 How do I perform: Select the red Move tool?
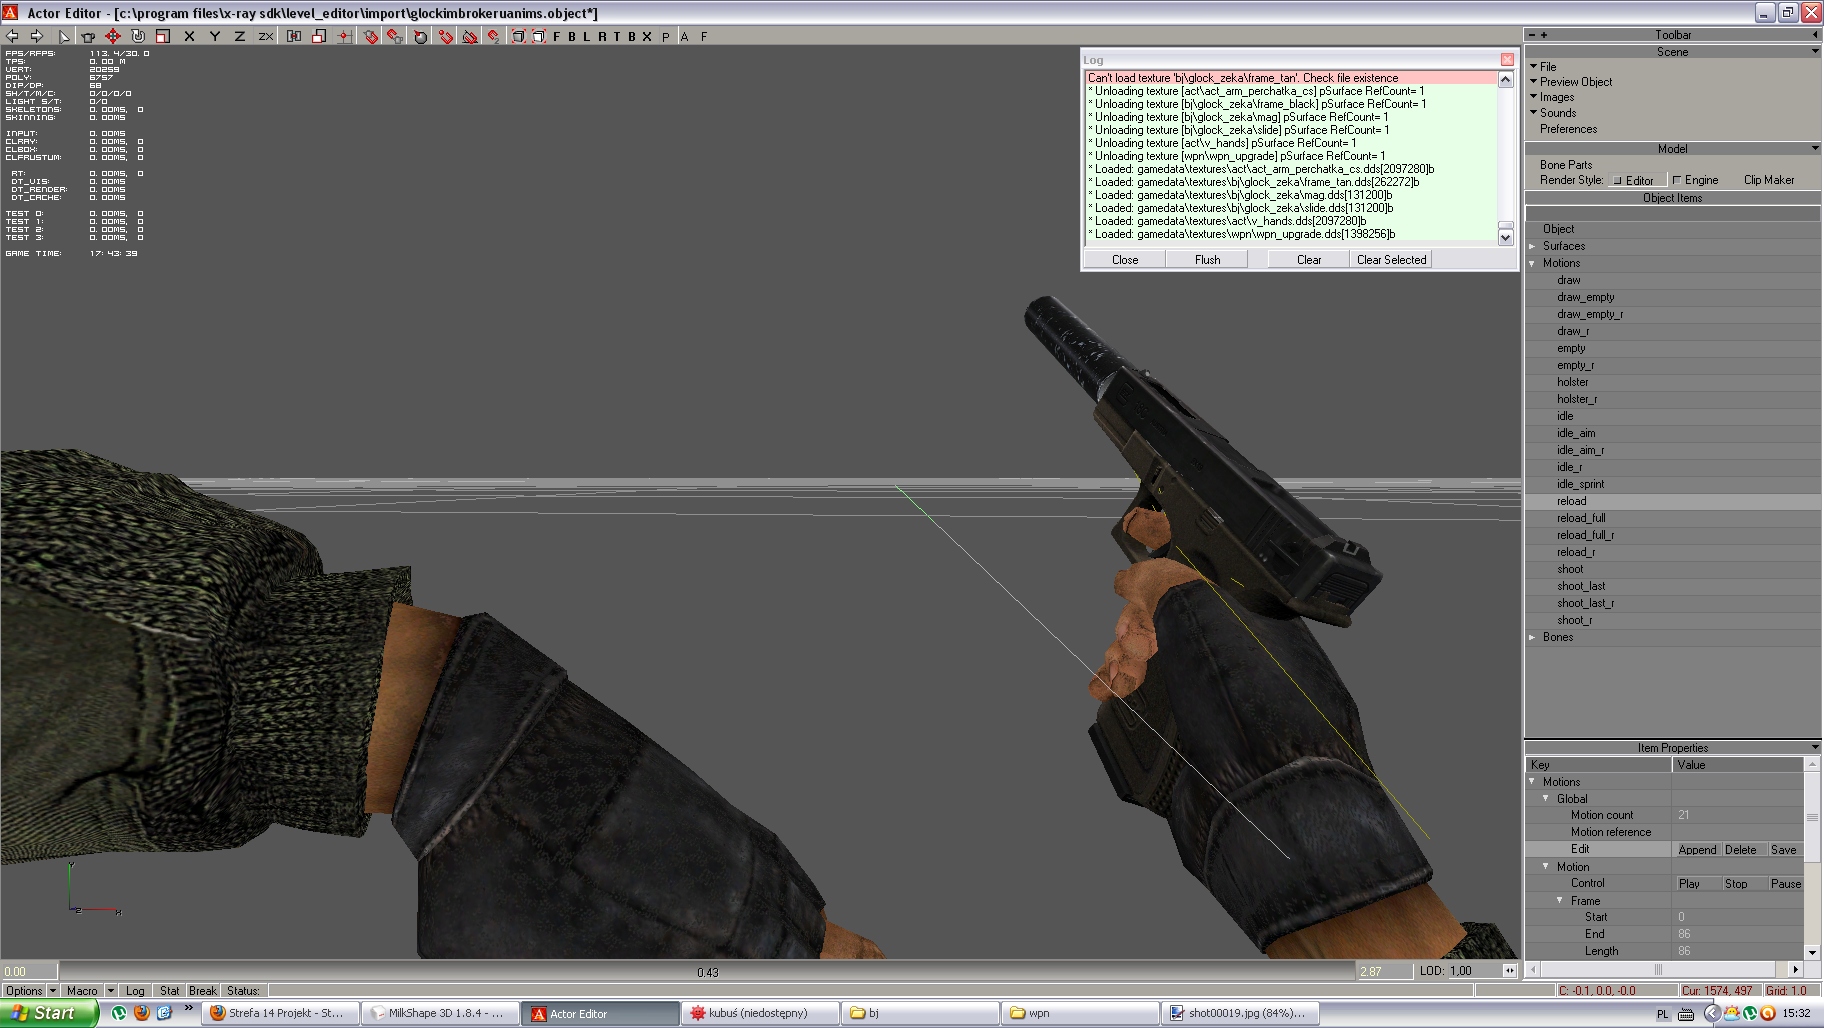pos(113,36)
